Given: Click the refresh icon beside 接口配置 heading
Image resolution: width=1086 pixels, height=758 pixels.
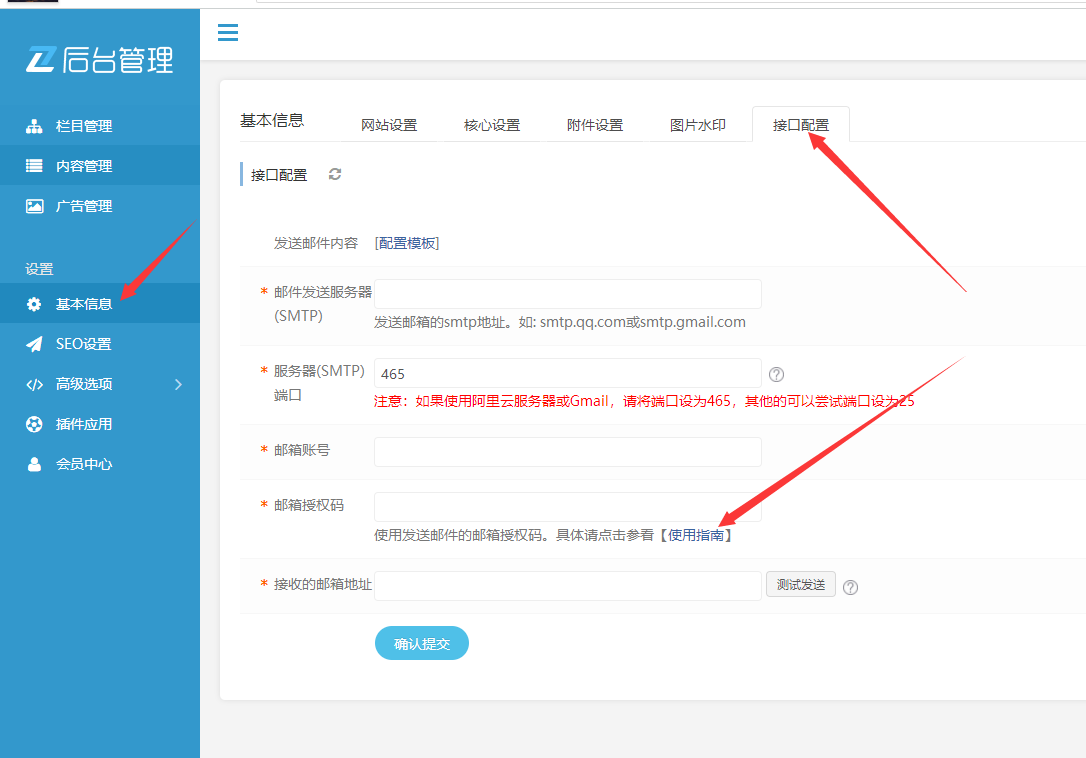Looking at the screenshot, I should (x=335, y=174).
